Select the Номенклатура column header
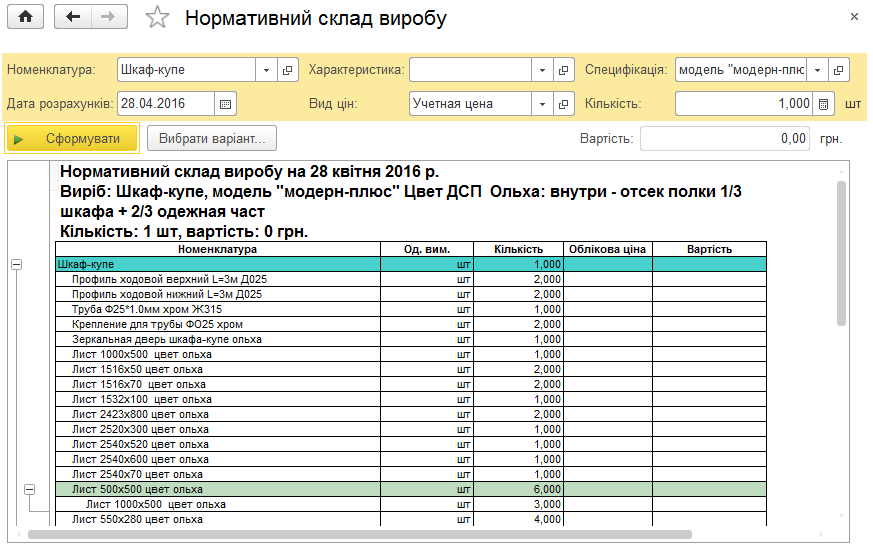The image size is (873, 549). 218,249
